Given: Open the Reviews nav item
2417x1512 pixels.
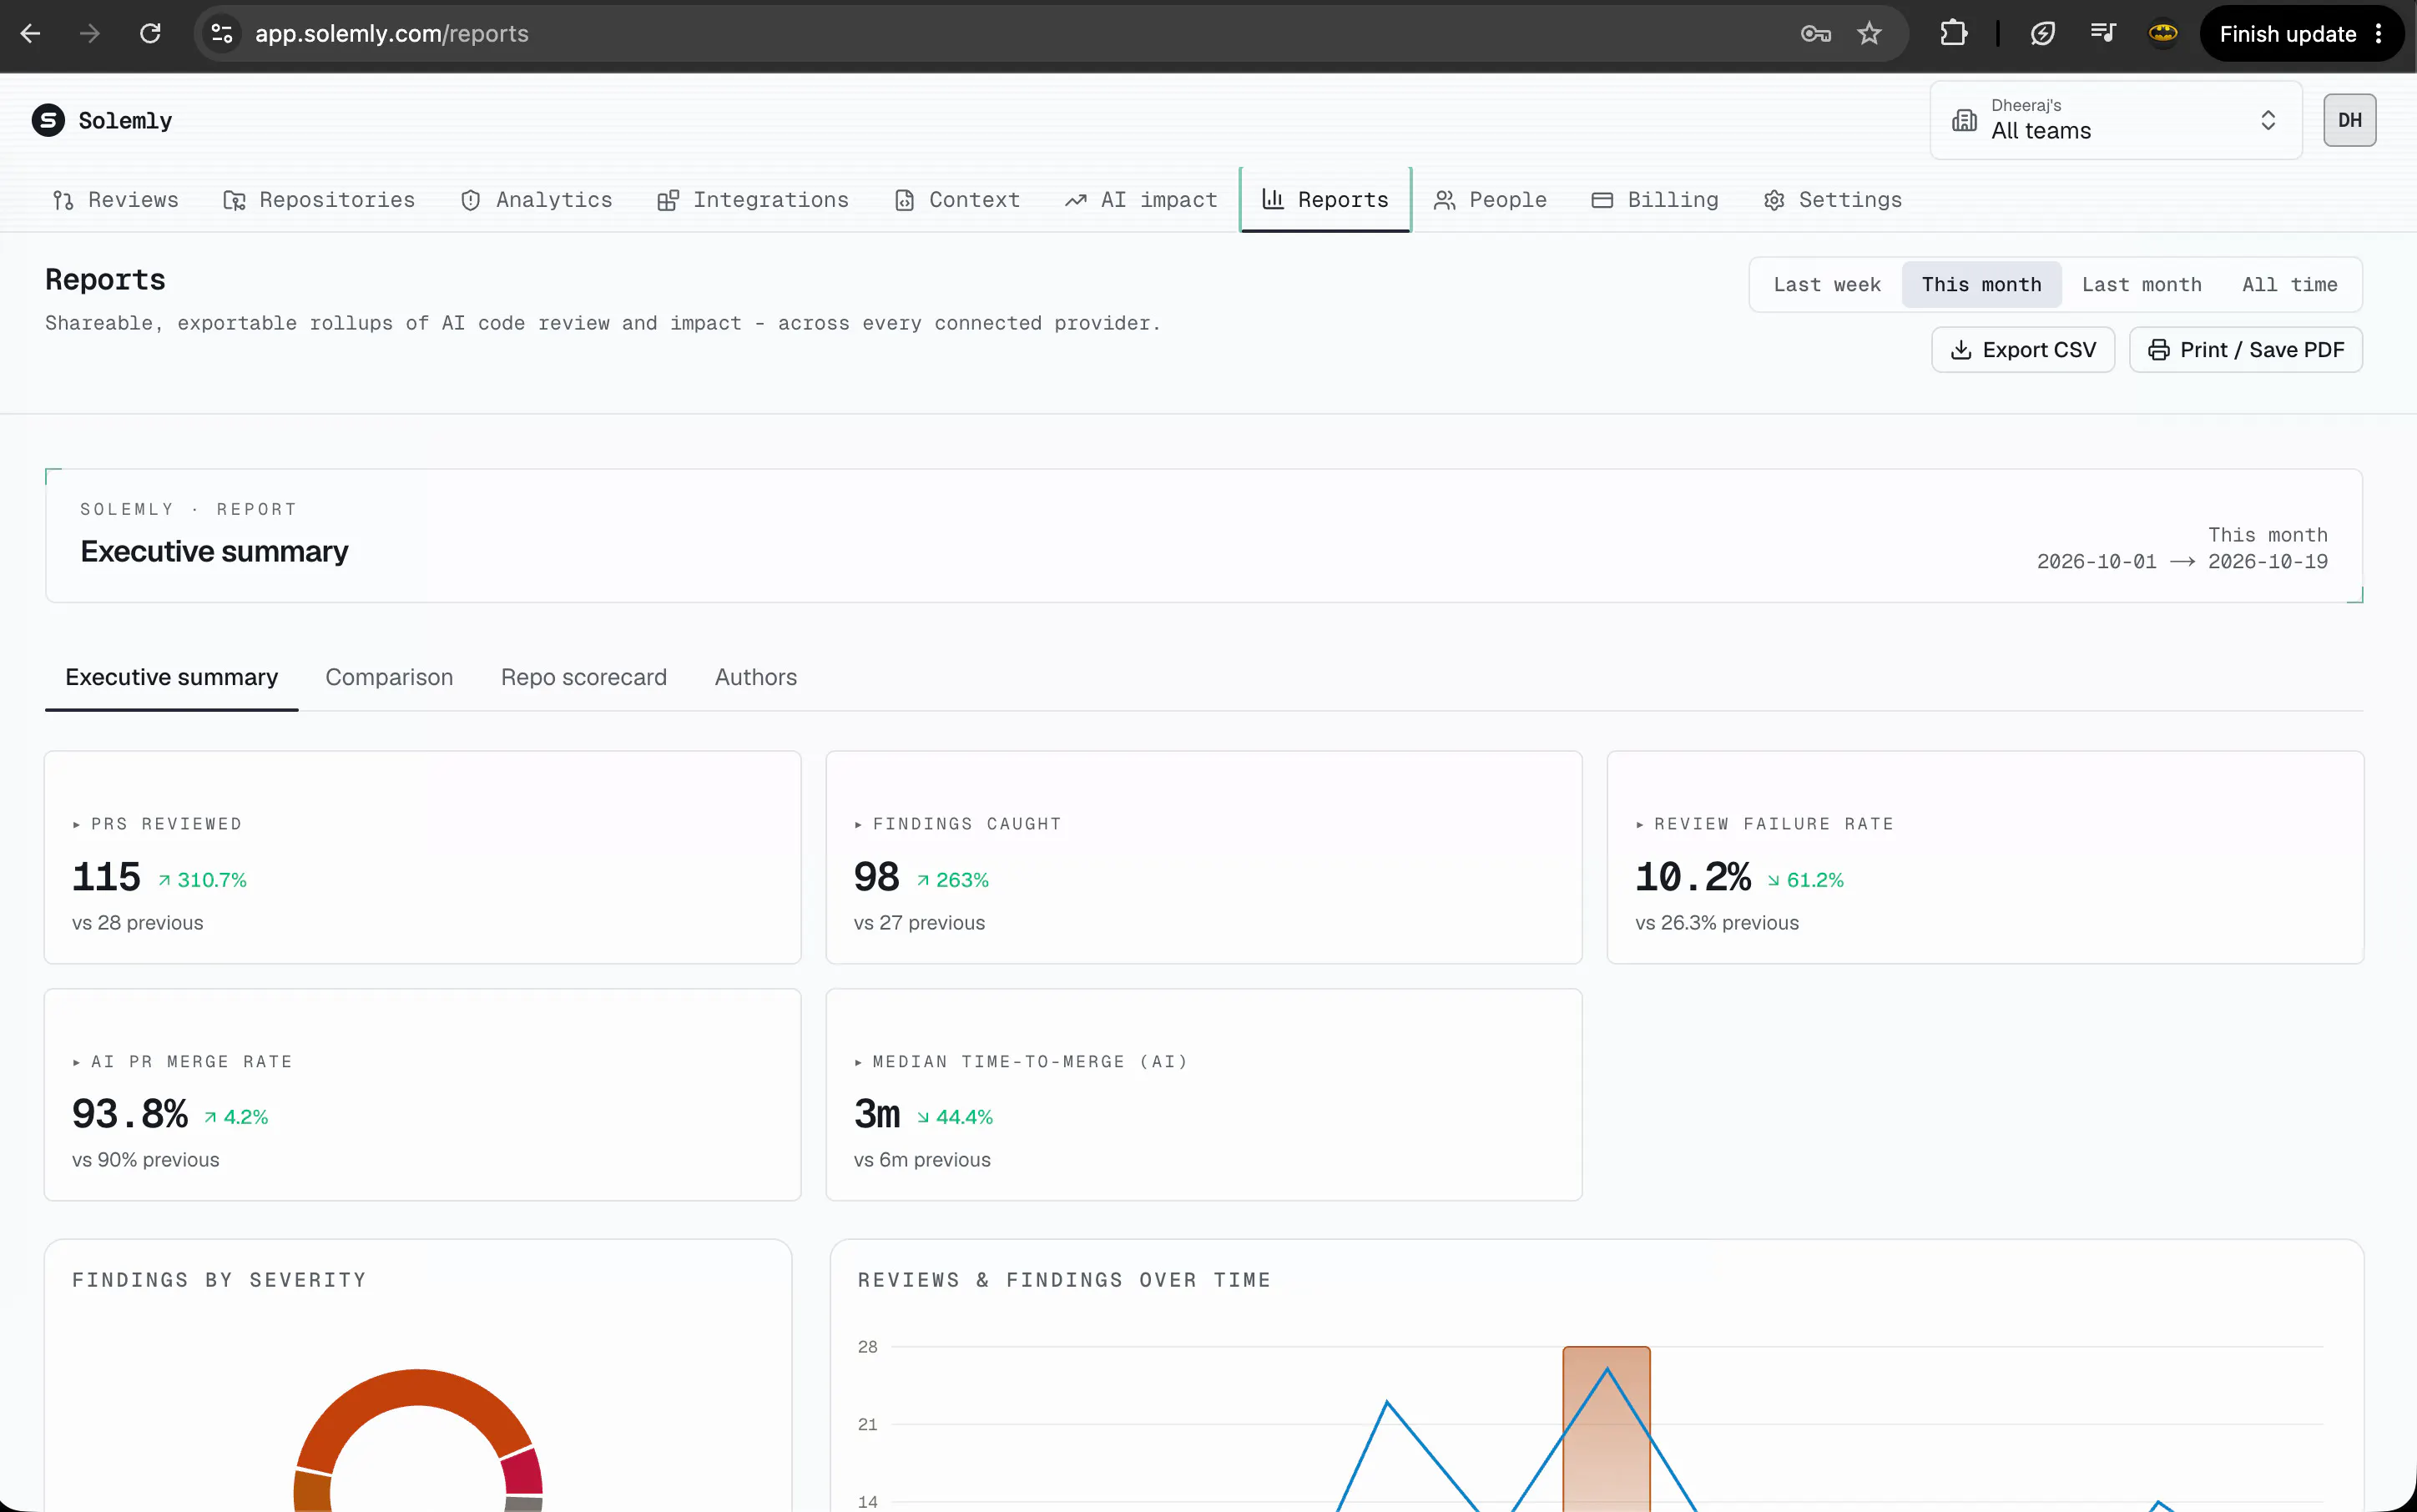Looking at the screenshot, I should tap(116, 200).
